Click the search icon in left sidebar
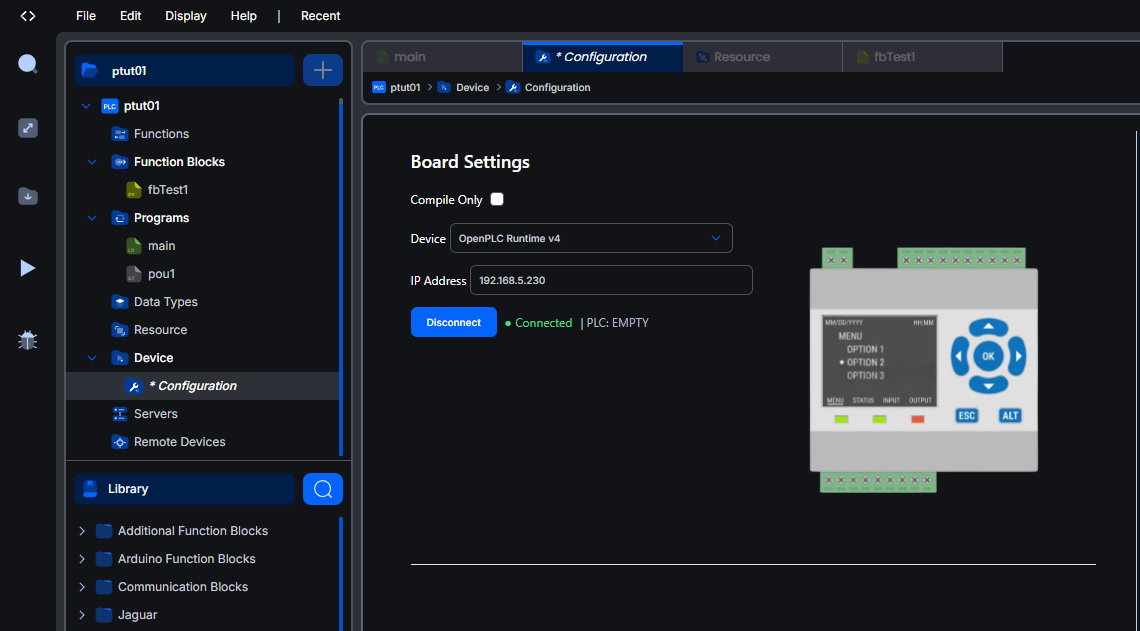 (x=28, y=64)
